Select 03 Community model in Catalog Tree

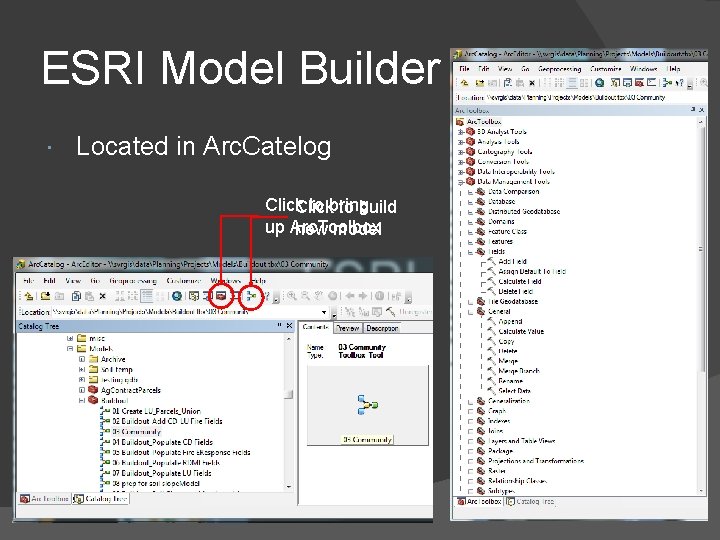136,432
